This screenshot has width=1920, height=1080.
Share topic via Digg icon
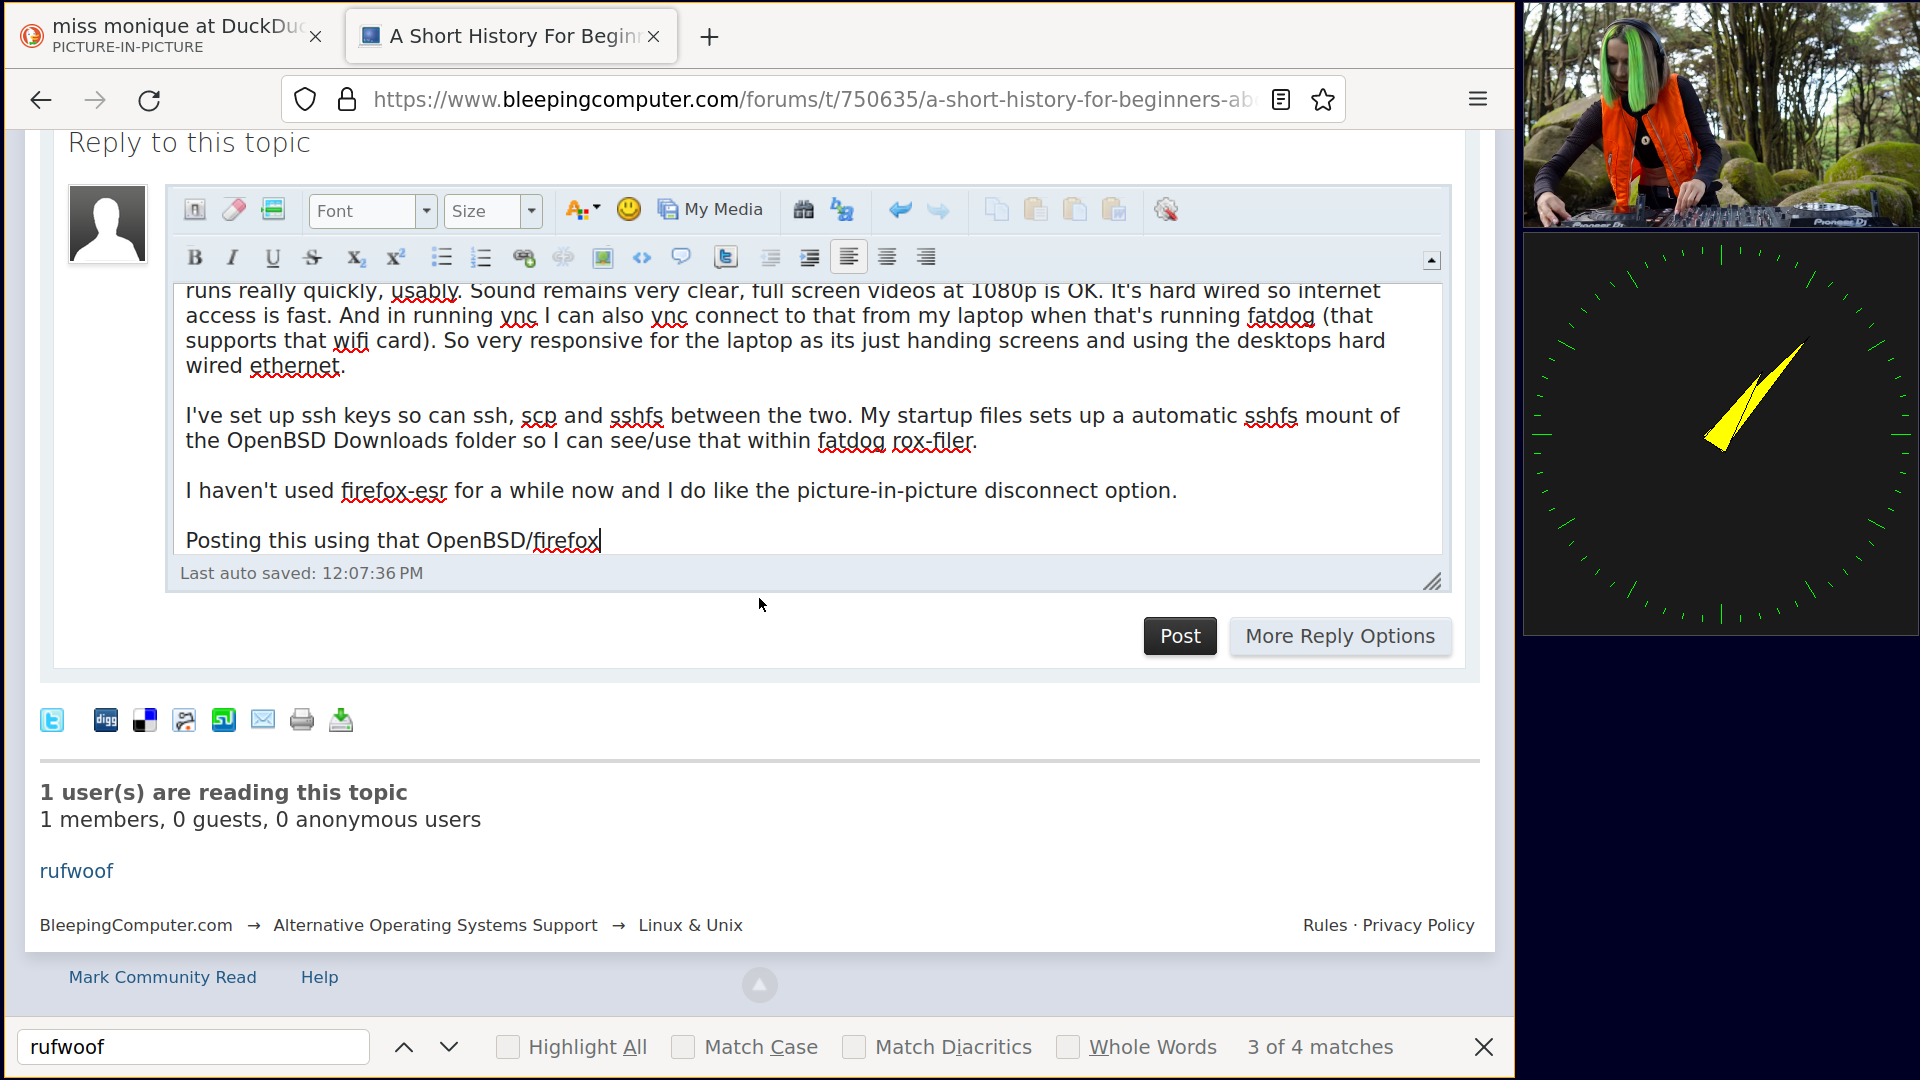106,720
